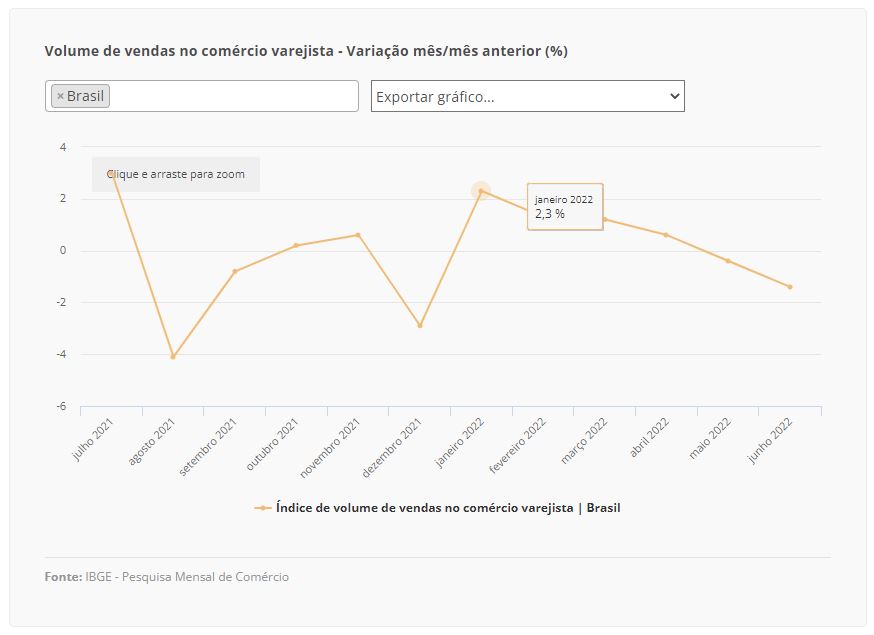The width and height of the screenshot is (874, 635).
Task: Select the agosto 2021 lowest data point
Action: (173, 357)
